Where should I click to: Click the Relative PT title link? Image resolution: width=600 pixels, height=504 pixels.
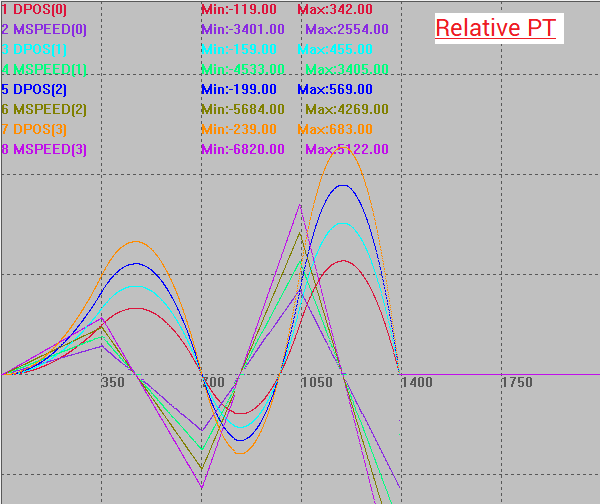click(x=499, y=28)
